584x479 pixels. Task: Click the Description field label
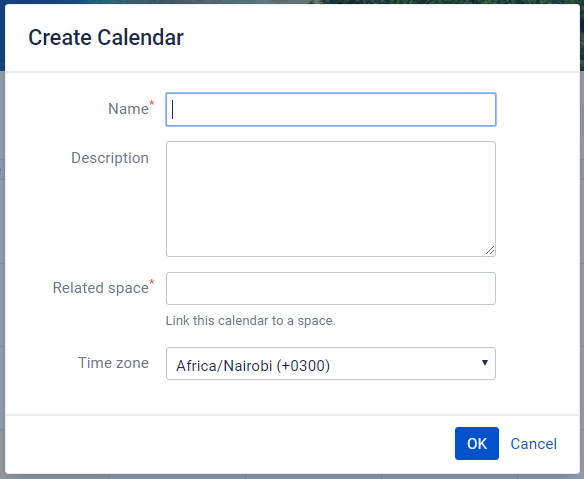click(110, 158)
